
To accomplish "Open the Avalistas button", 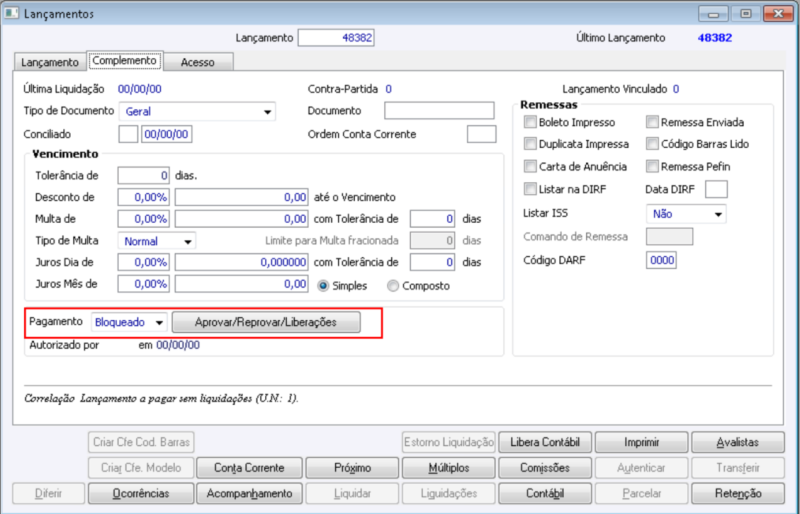I will coord(738,442).
